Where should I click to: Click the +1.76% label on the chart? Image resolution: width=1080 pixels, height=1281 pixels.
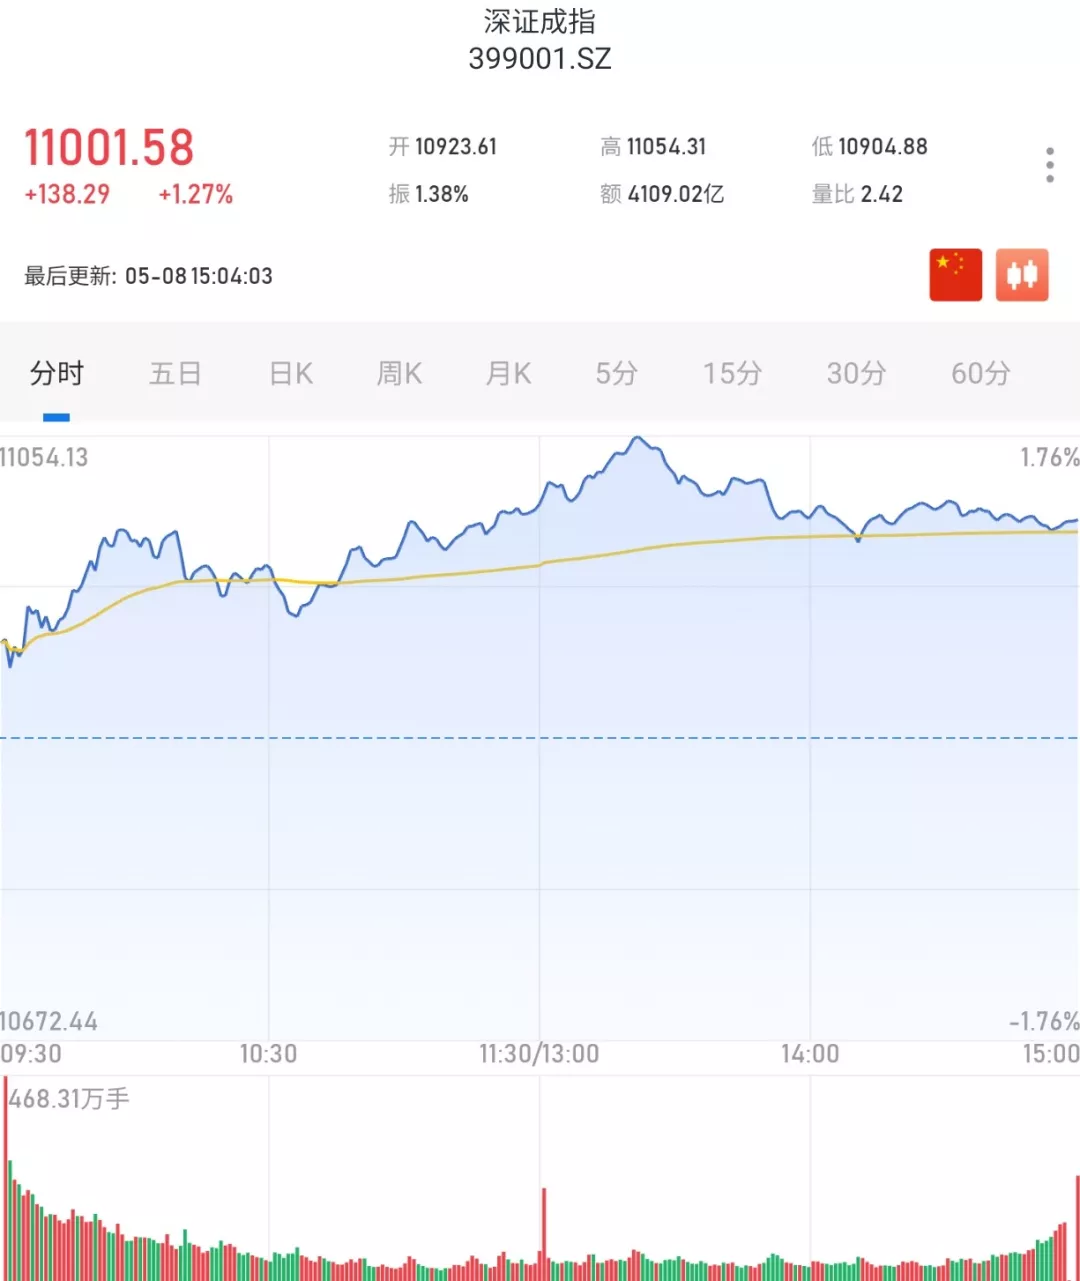pyautogui.click(x=1044, y=458)
